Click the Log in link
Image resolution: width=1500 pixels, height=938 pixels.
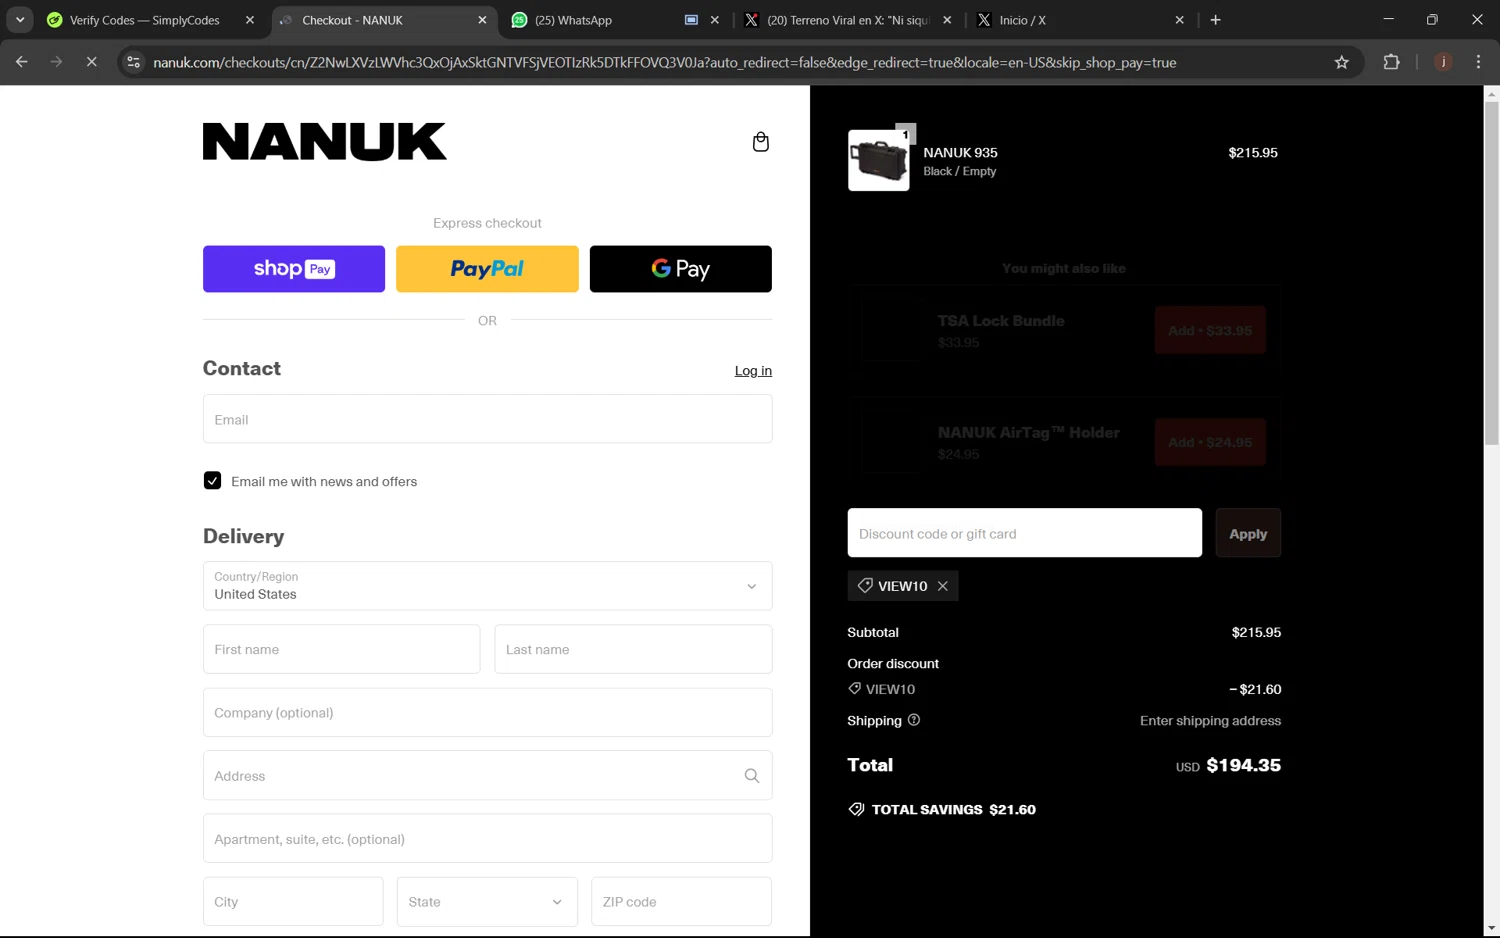[753, 371]
